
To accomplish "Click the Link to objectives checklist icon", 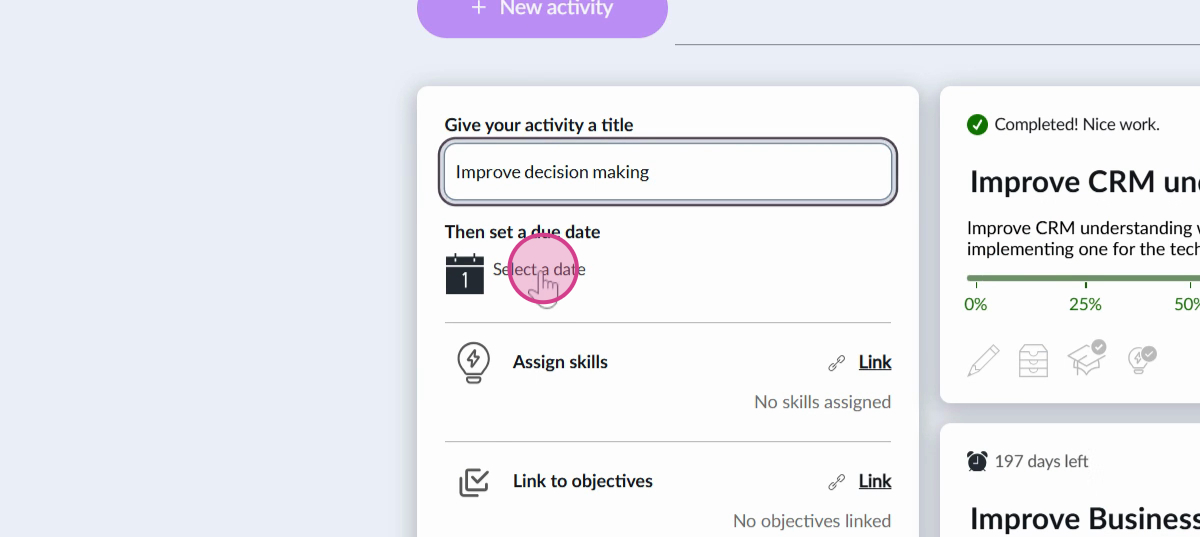I will click(473, 482).
